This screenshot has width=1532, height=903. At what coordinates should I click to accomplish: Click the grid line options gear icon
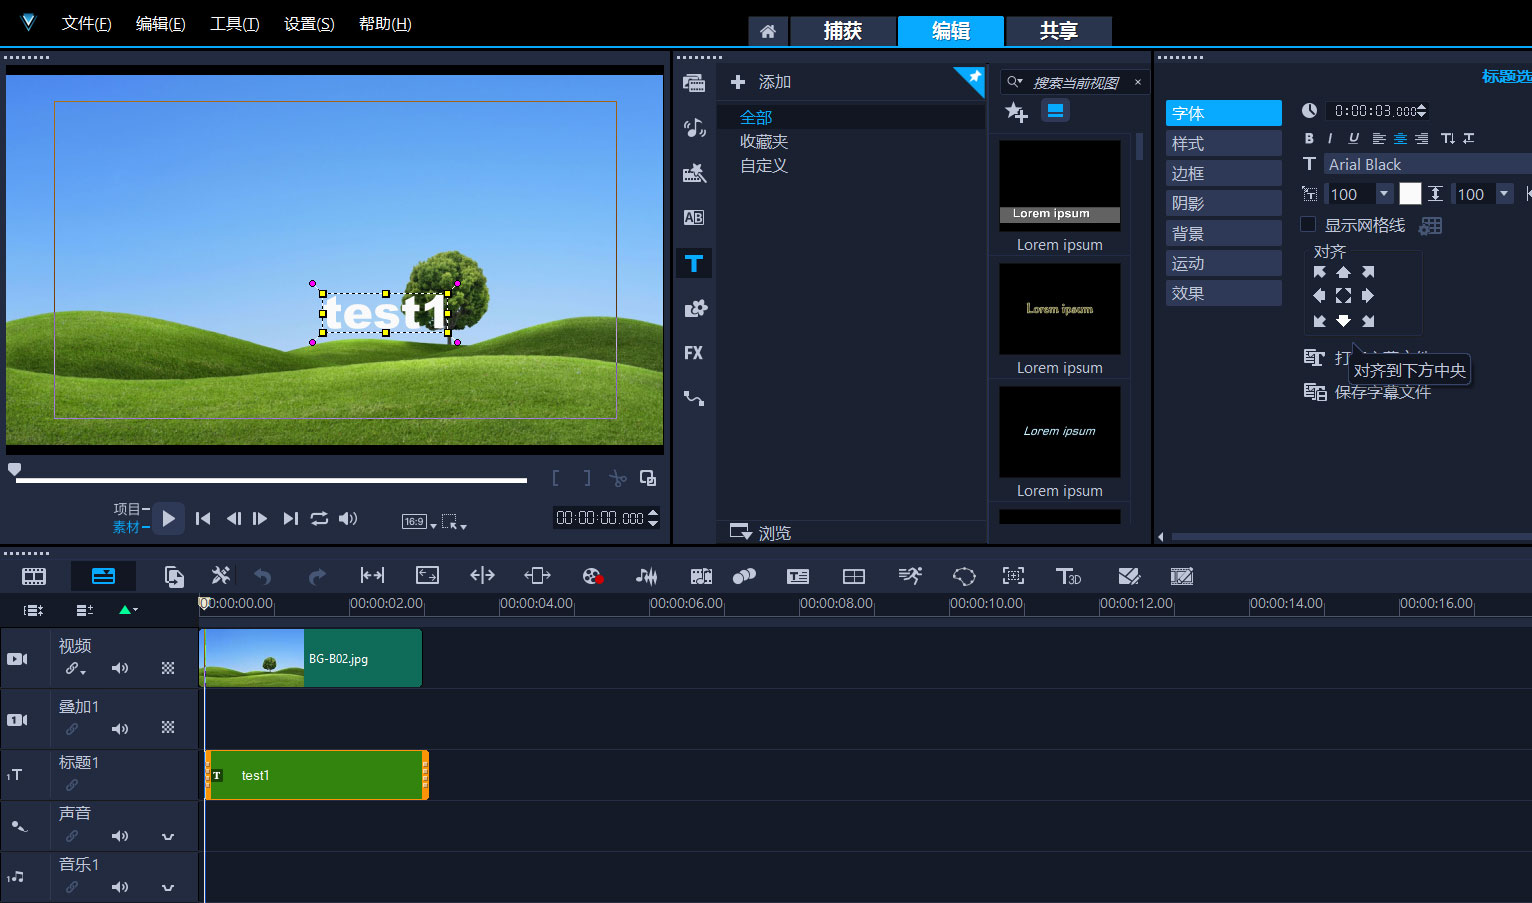pyautogui.click(x=1431, y=226)
